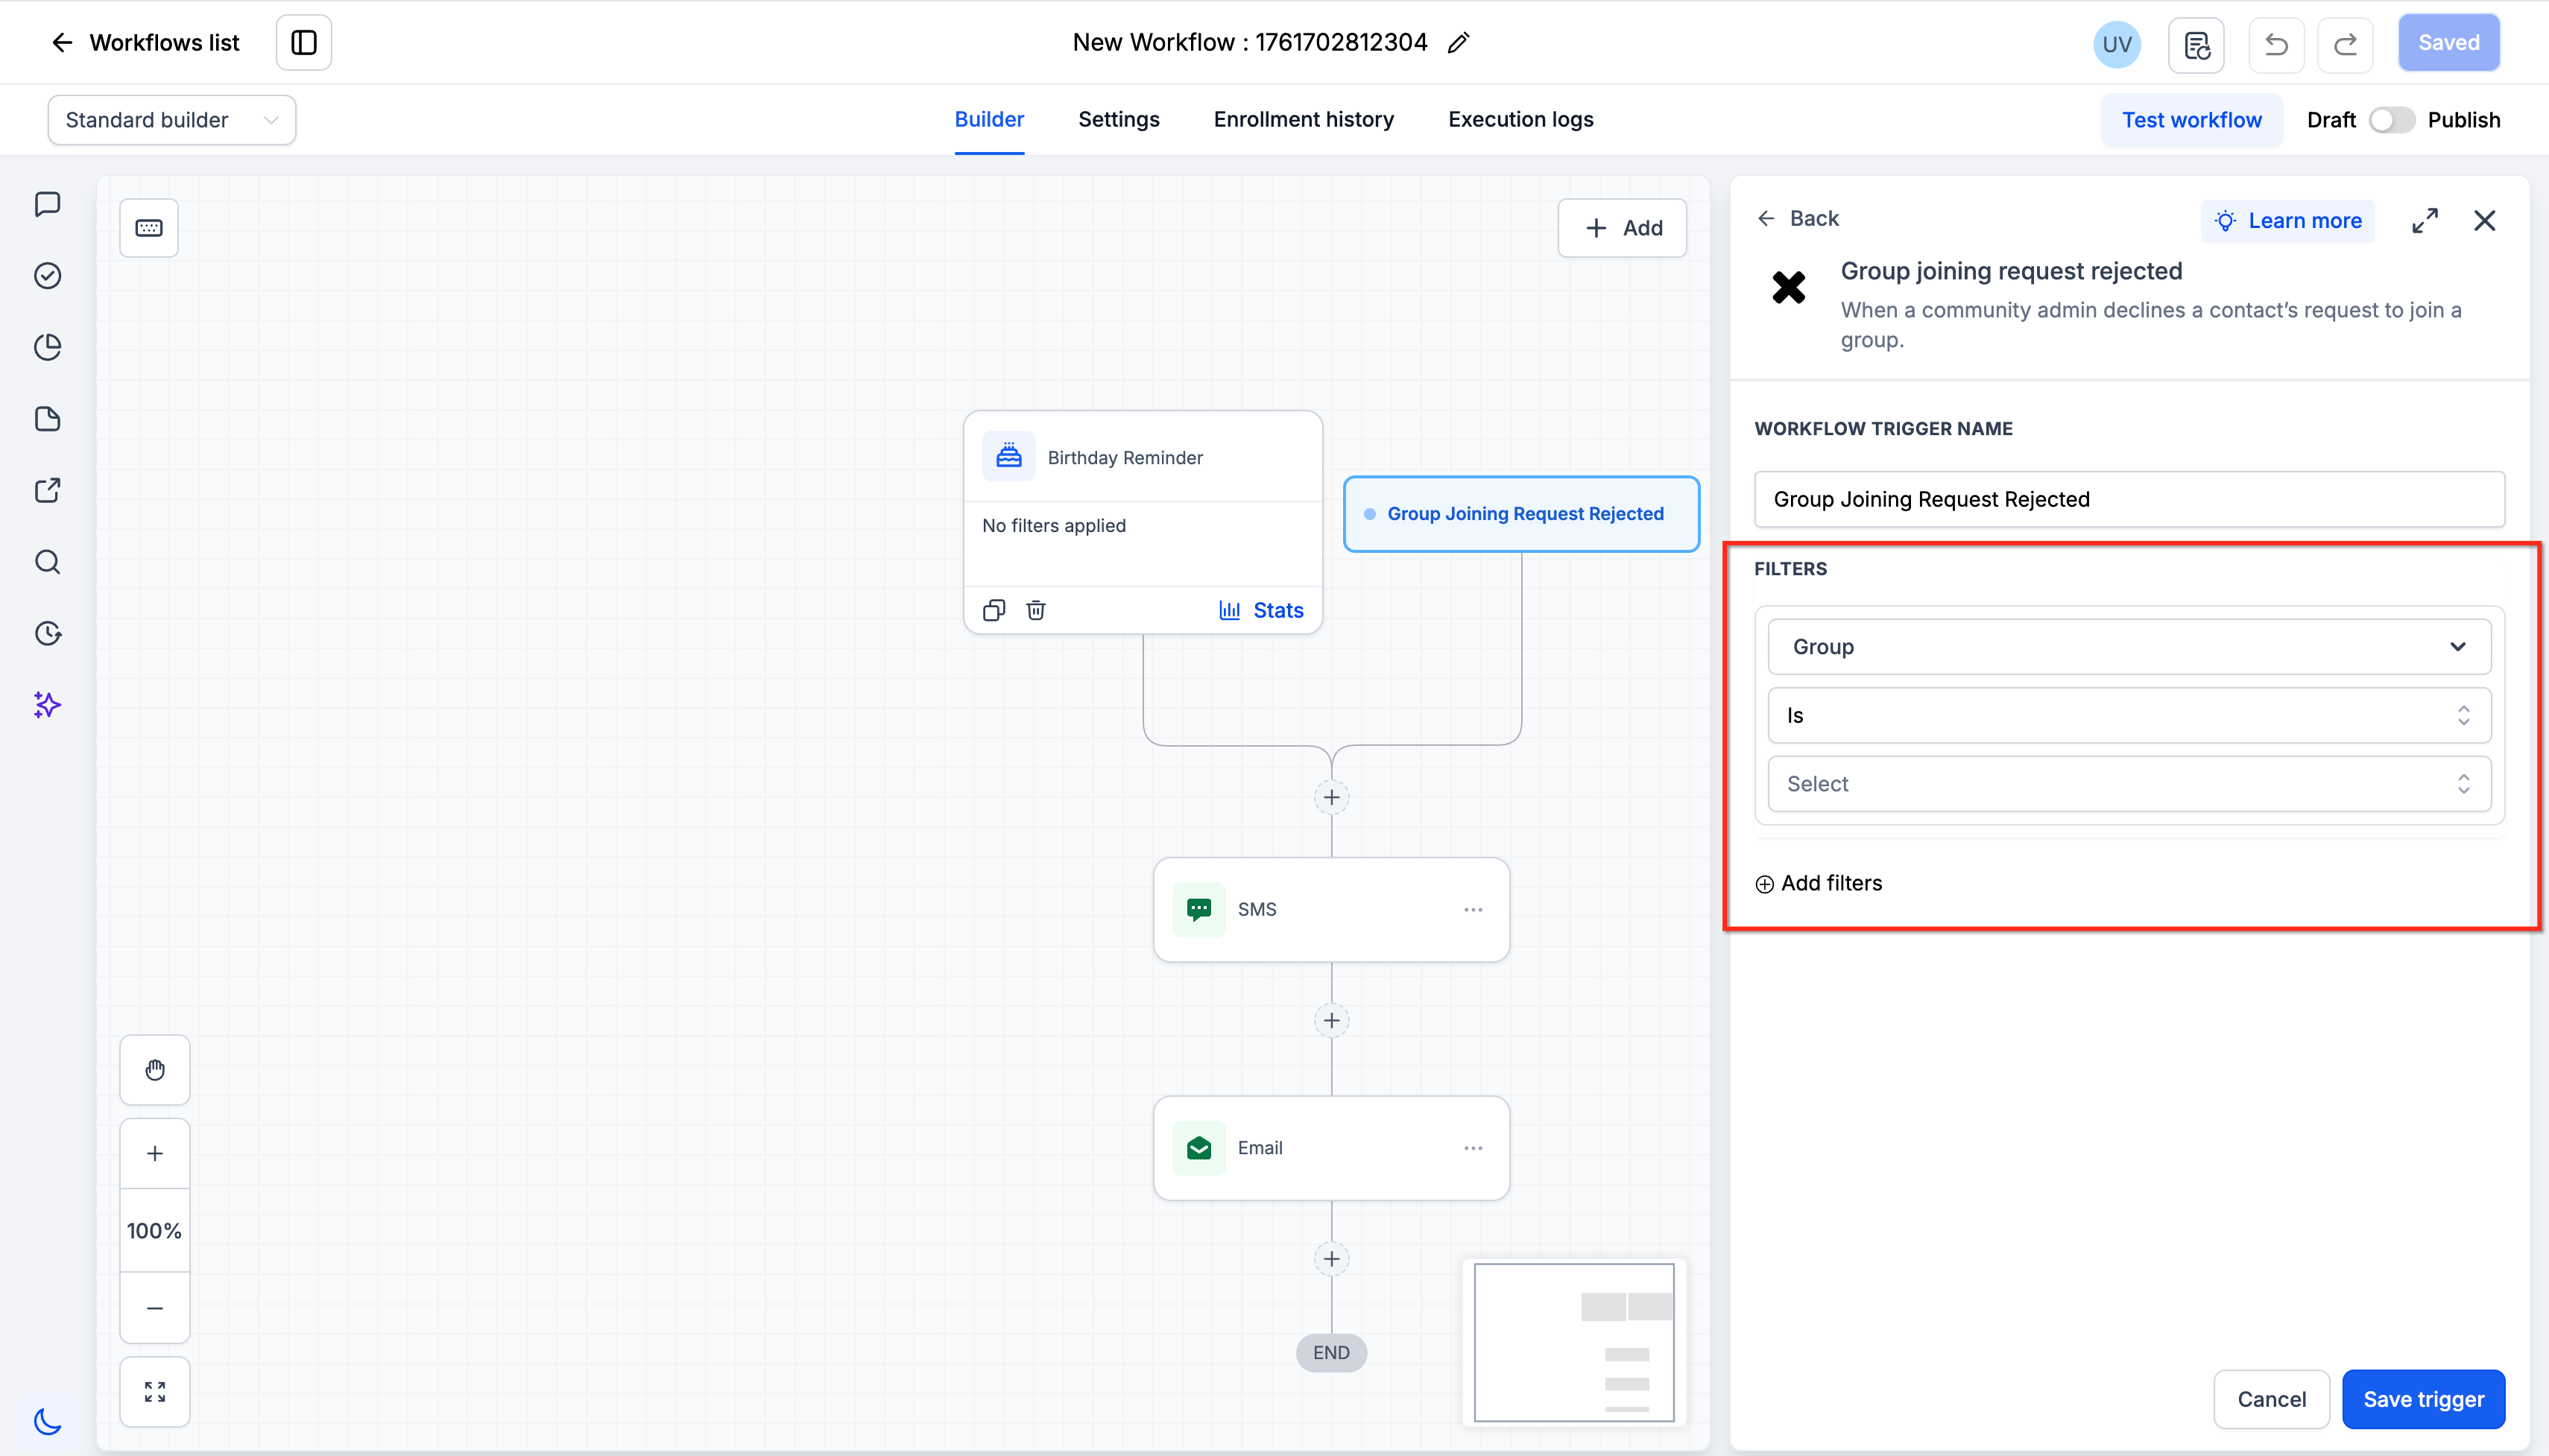
Task: Enable the hand pan tool
Action: (155, 1070)
